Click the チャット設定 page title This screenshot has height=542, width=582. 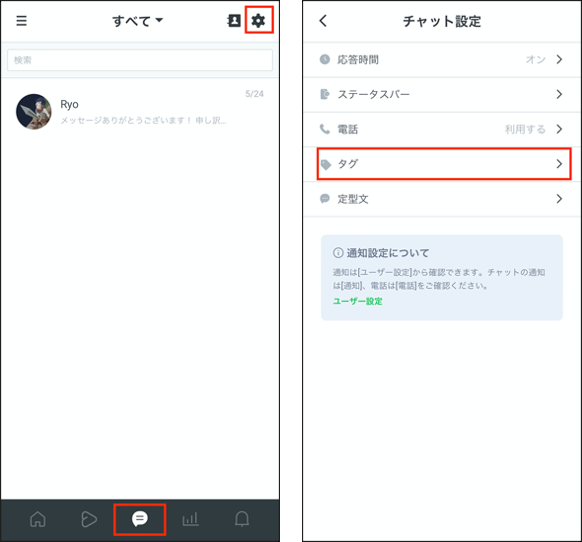pyautogui.click(x=442, y=21)
